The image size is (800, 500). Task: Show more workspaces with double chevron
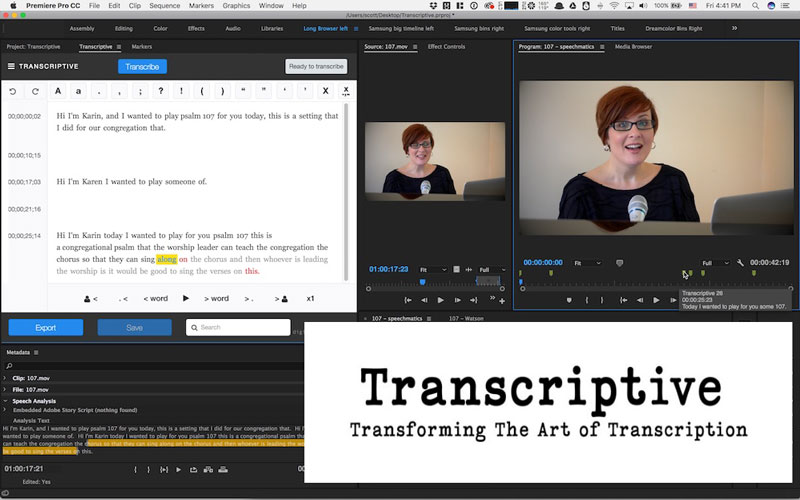(734, 28)
